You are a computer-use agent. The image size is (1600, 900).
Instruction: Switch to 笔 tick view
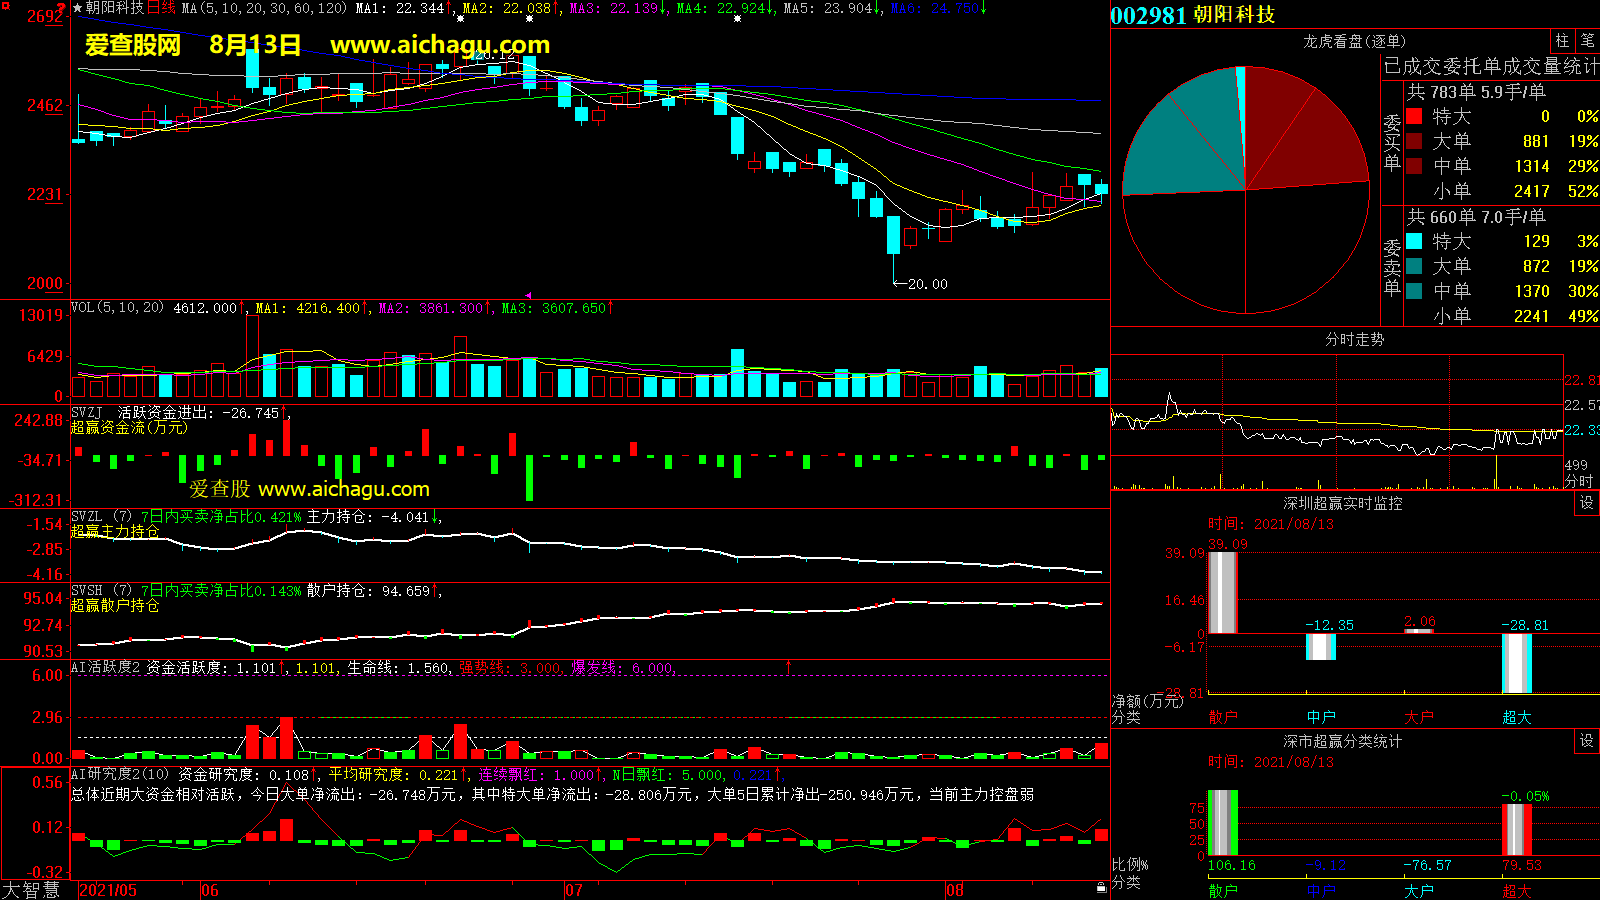[x=1588, y=41]
